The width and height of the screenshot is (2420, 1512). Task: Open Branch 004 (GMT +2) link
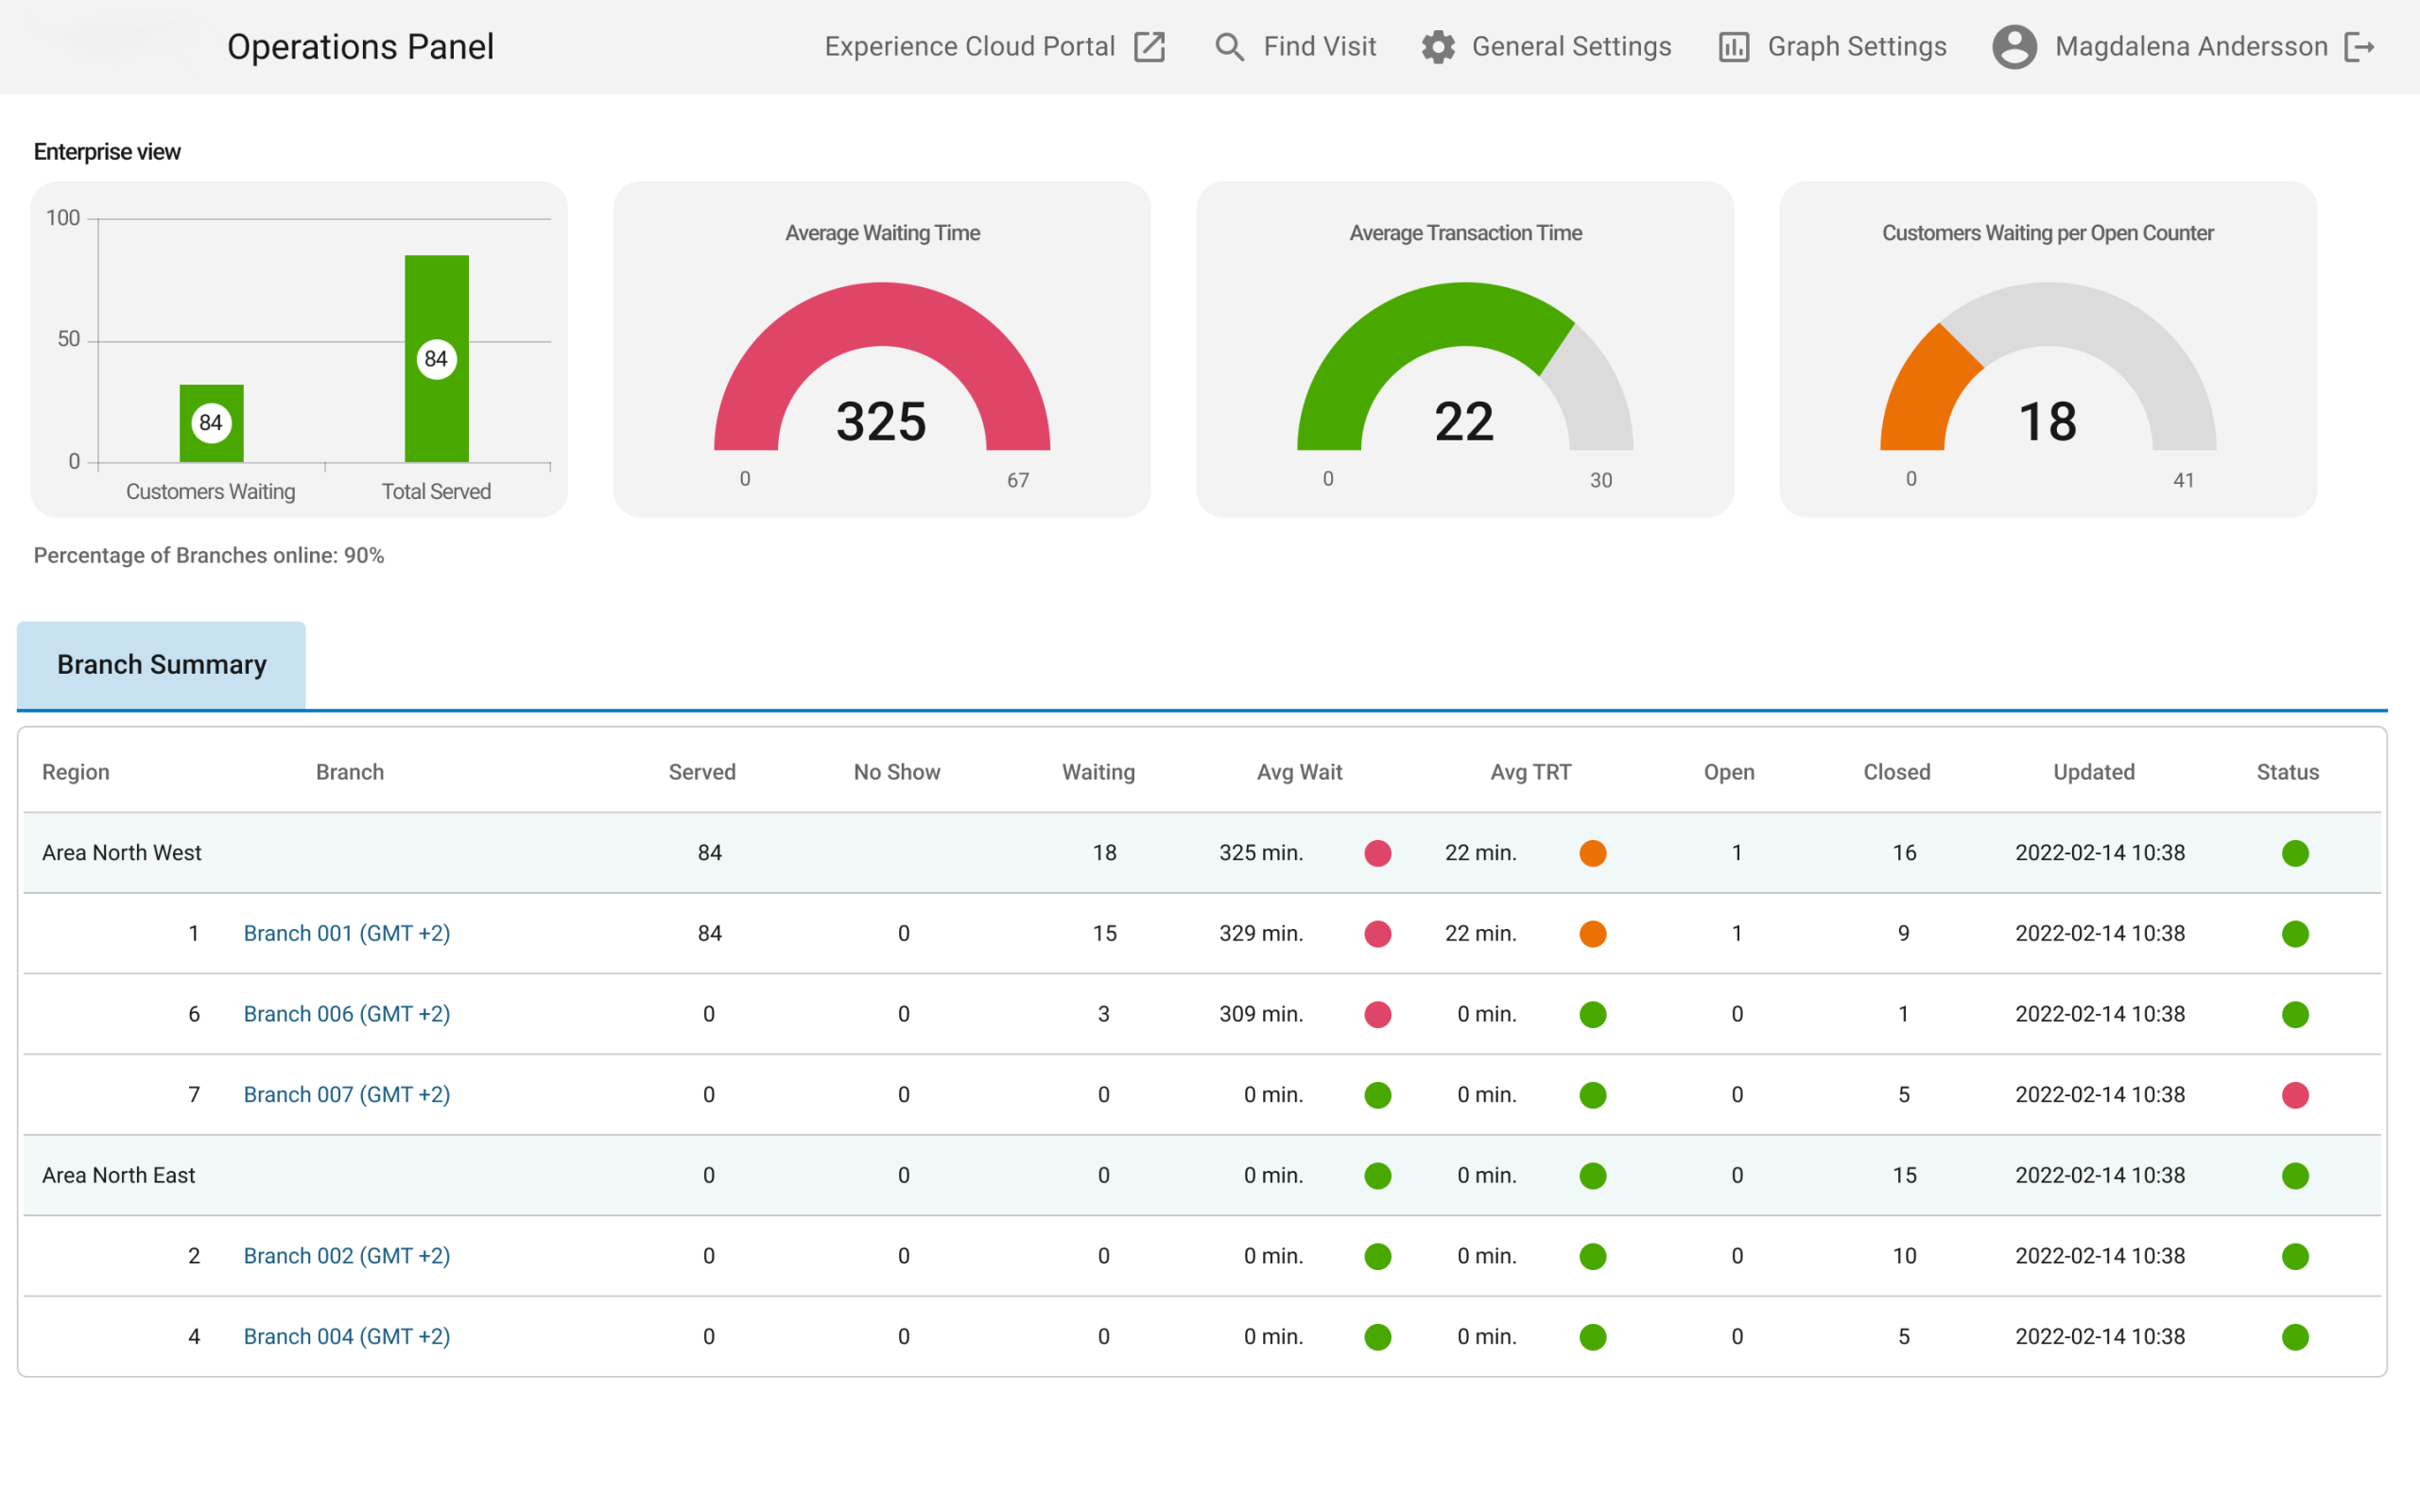point(346,1337)
